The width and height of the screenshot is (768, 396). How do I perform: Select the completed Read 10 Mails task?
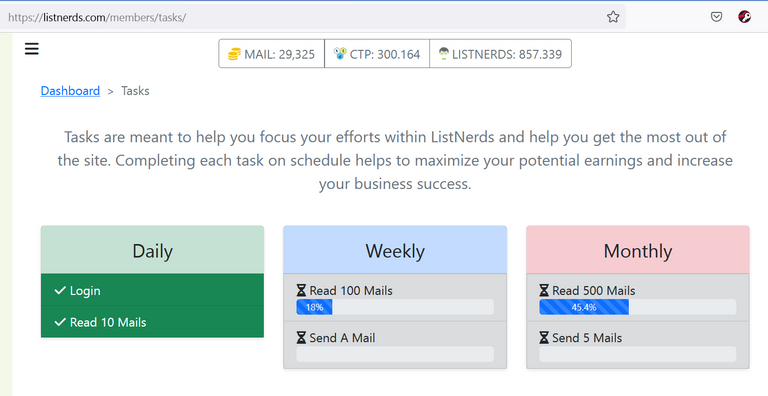click(x=152, y=322)
